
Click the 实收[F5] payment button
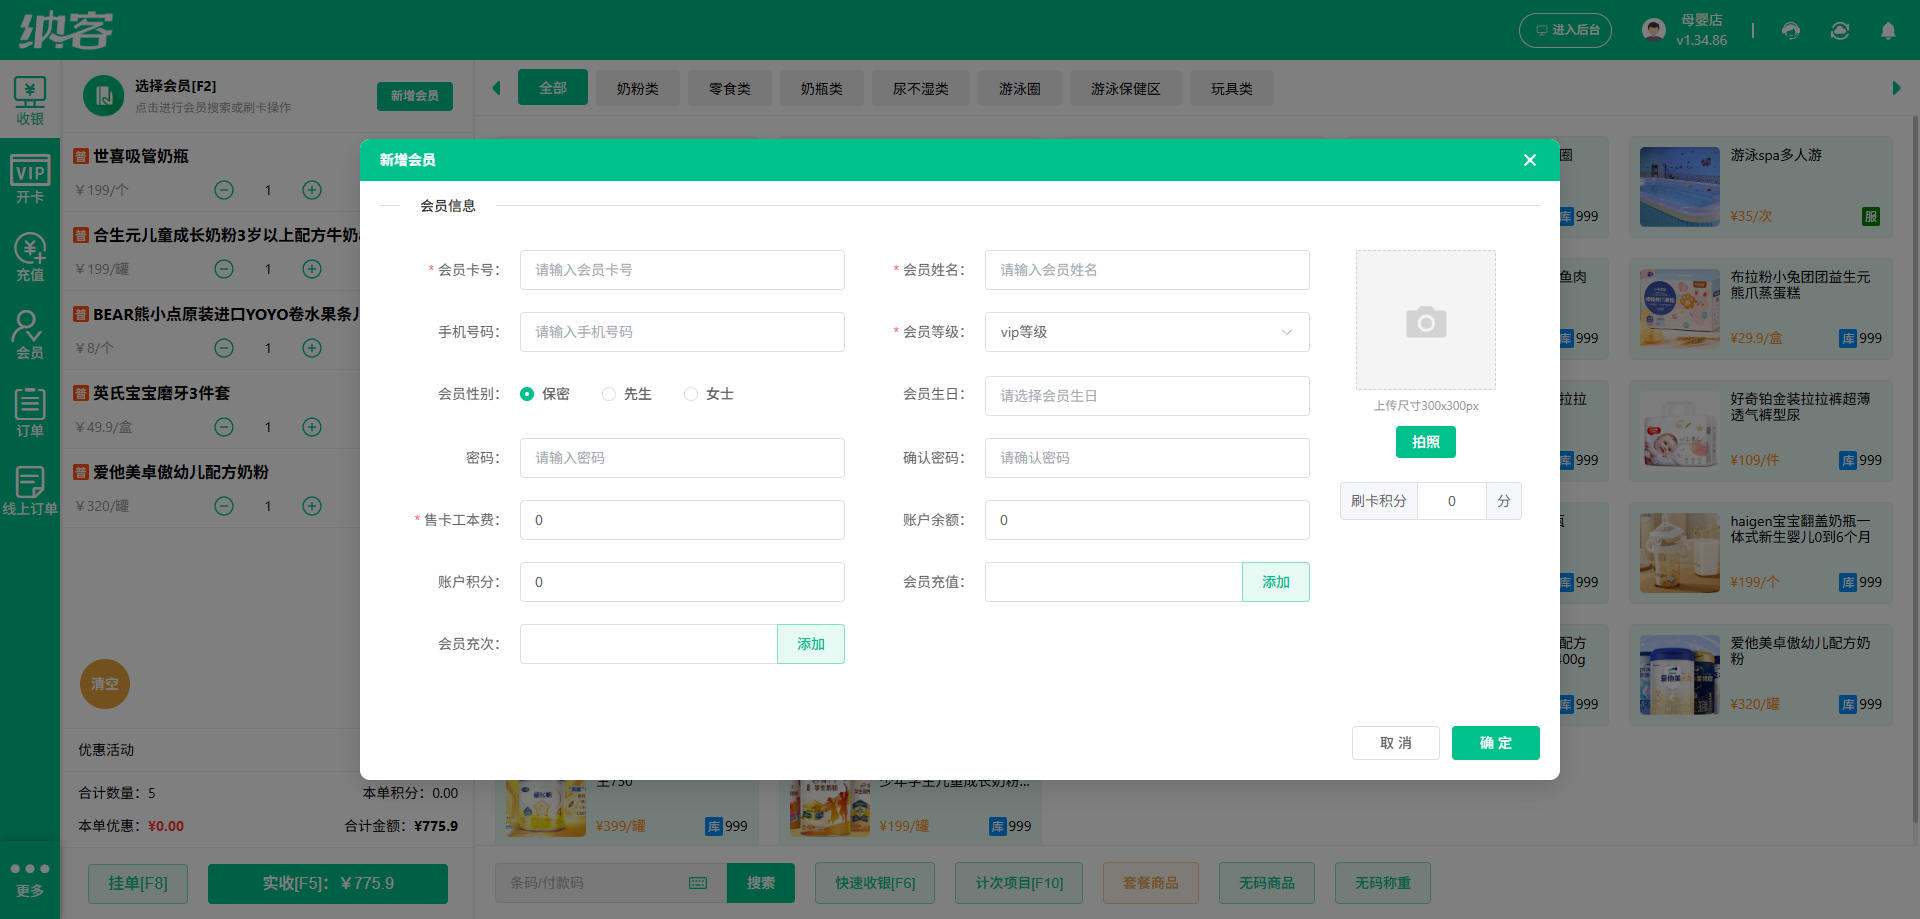tap(328, 883)
